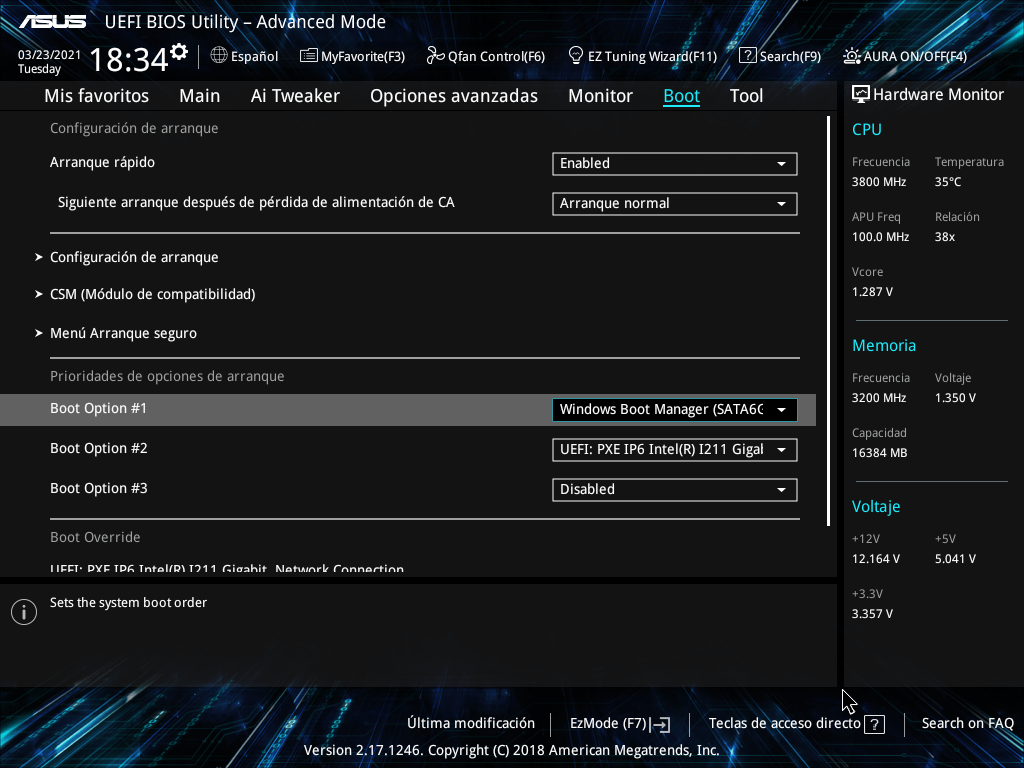Viewport: 1024px width, 768px height.
Task: Click the ASUS logo
Action: [52, 22]
